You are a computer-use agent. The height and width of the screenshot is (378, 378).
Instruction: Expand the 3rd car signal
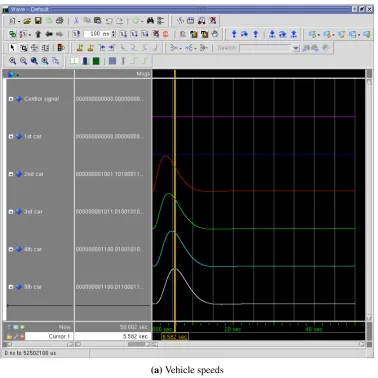pyautogui.click(x=11, y=212)
